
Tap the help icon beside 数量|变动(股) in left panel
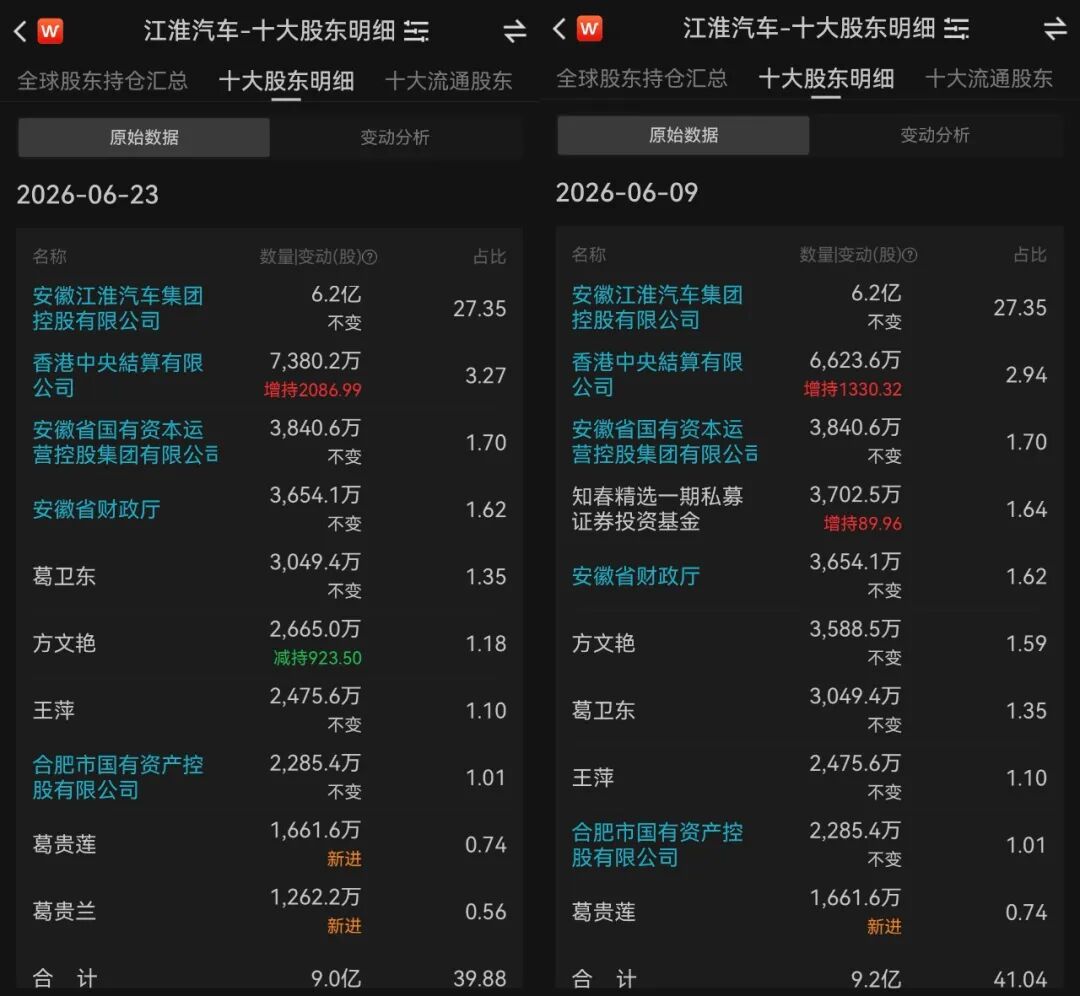pos(370,258)
